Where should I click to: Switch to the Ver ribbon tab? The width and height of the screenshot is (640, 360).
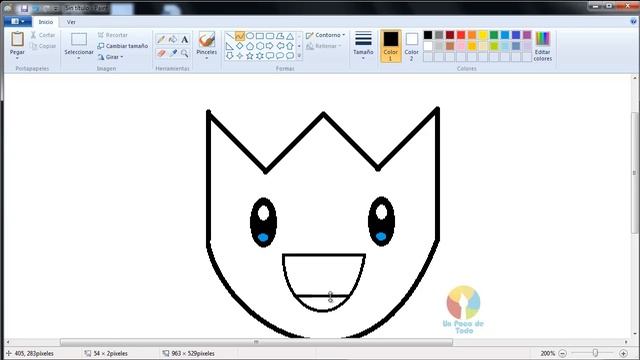tap(71, 22)
